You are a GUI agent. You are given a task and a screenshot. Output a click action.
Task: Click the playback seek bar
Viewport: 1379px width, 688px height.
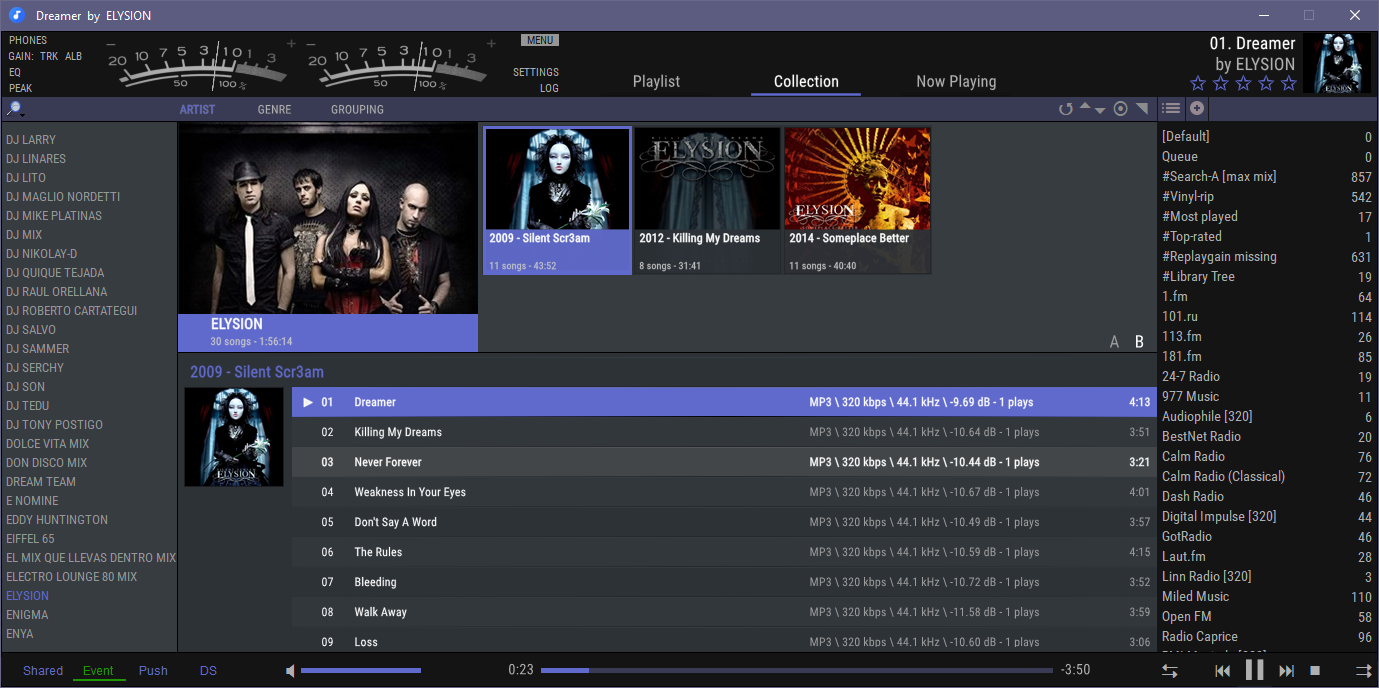pyautogui.click(x=796, y=670)
